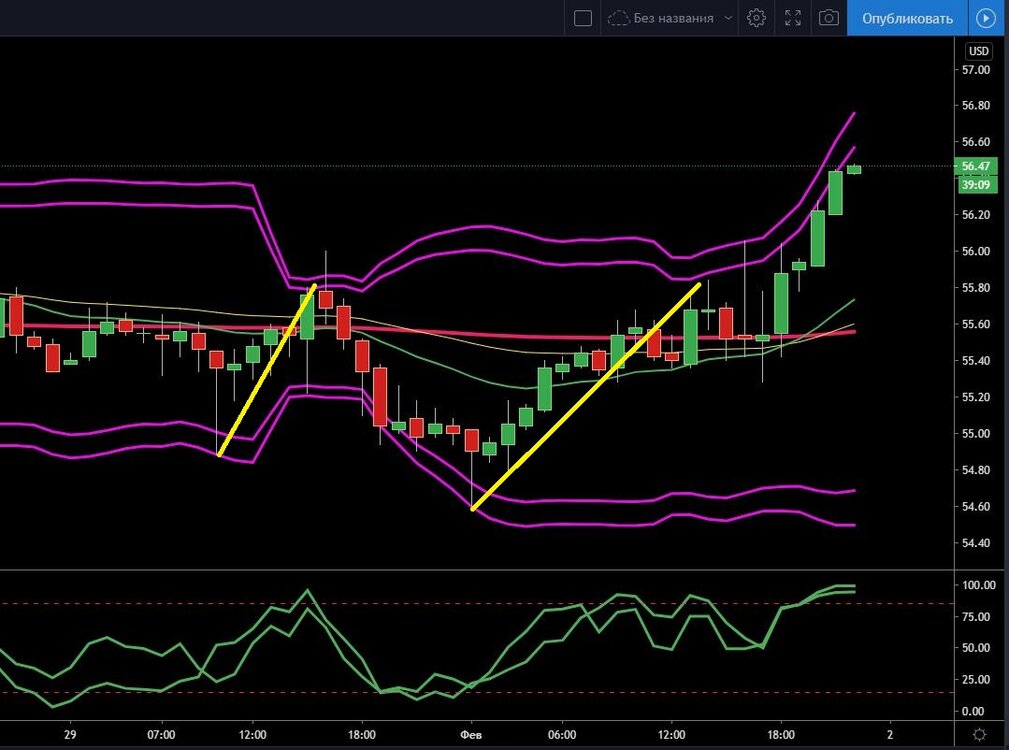Click the 07:00 time axis label

161,735
